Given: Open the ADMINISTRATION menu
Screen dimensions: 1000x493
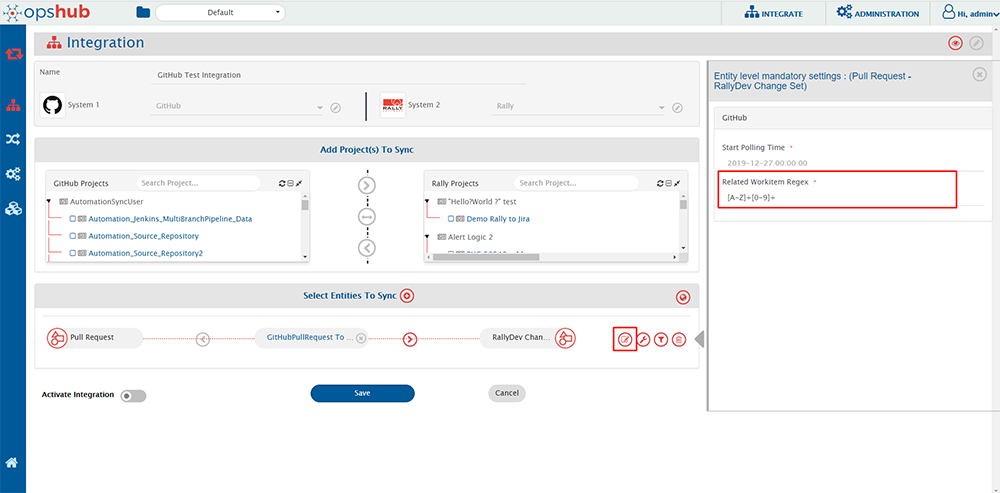Looking at the screenshot, I should click(877, 13).
